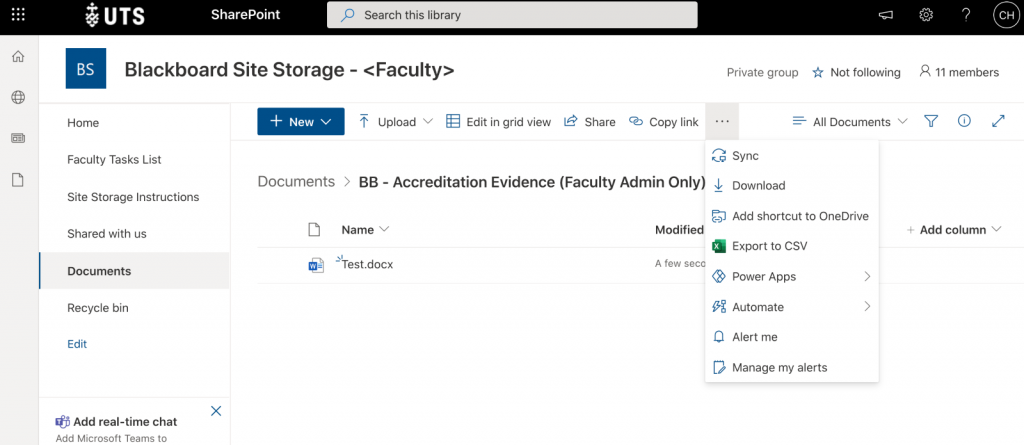
Task: Click the ellipsis more actions button
Action: click(722, 122)
